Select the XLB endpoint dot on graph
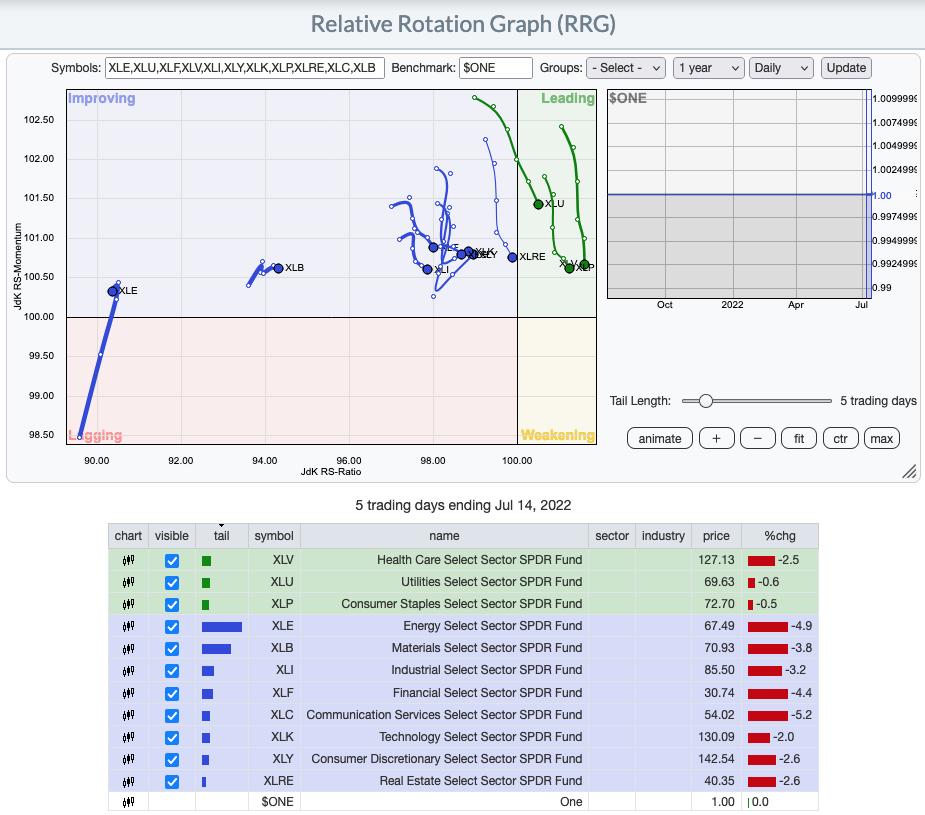Image resolution: width=925 pixels, height=815 pixels. (278, 268)
